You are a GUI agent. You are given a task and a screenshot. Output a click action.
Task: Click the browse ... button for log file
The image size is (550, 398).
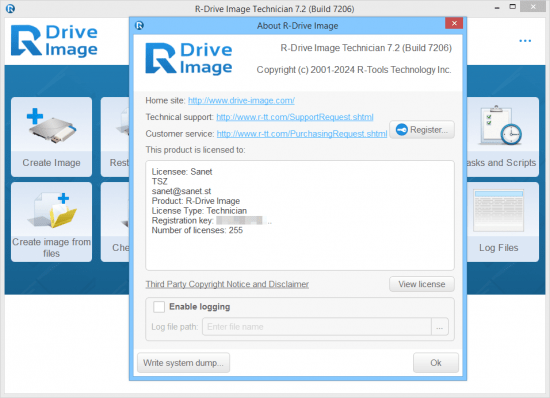click(440, 327)
